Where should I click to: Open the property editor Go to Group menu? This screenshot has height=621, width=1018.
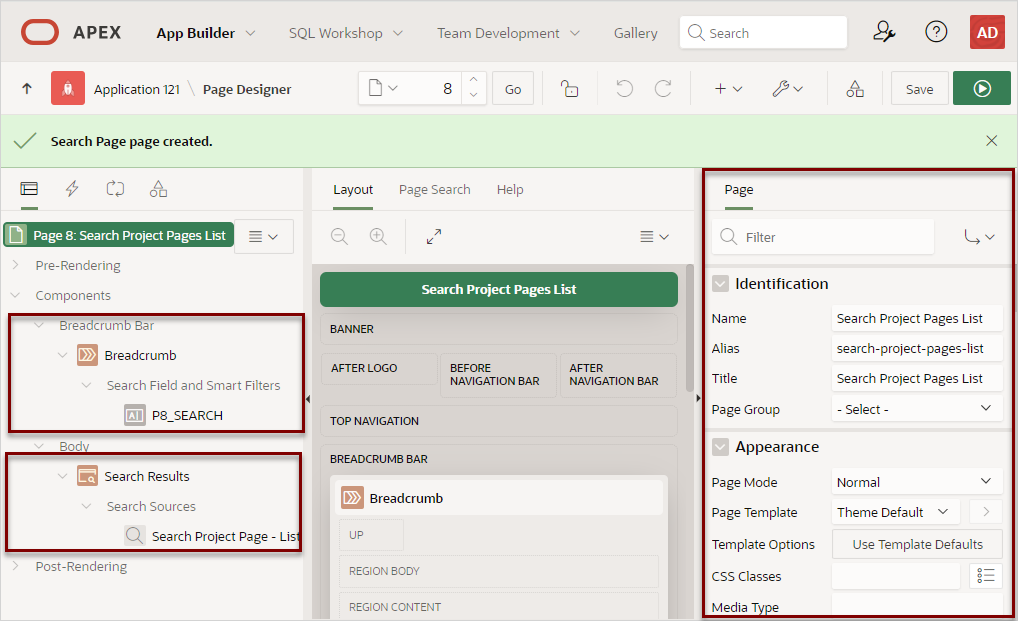point(979,237)
